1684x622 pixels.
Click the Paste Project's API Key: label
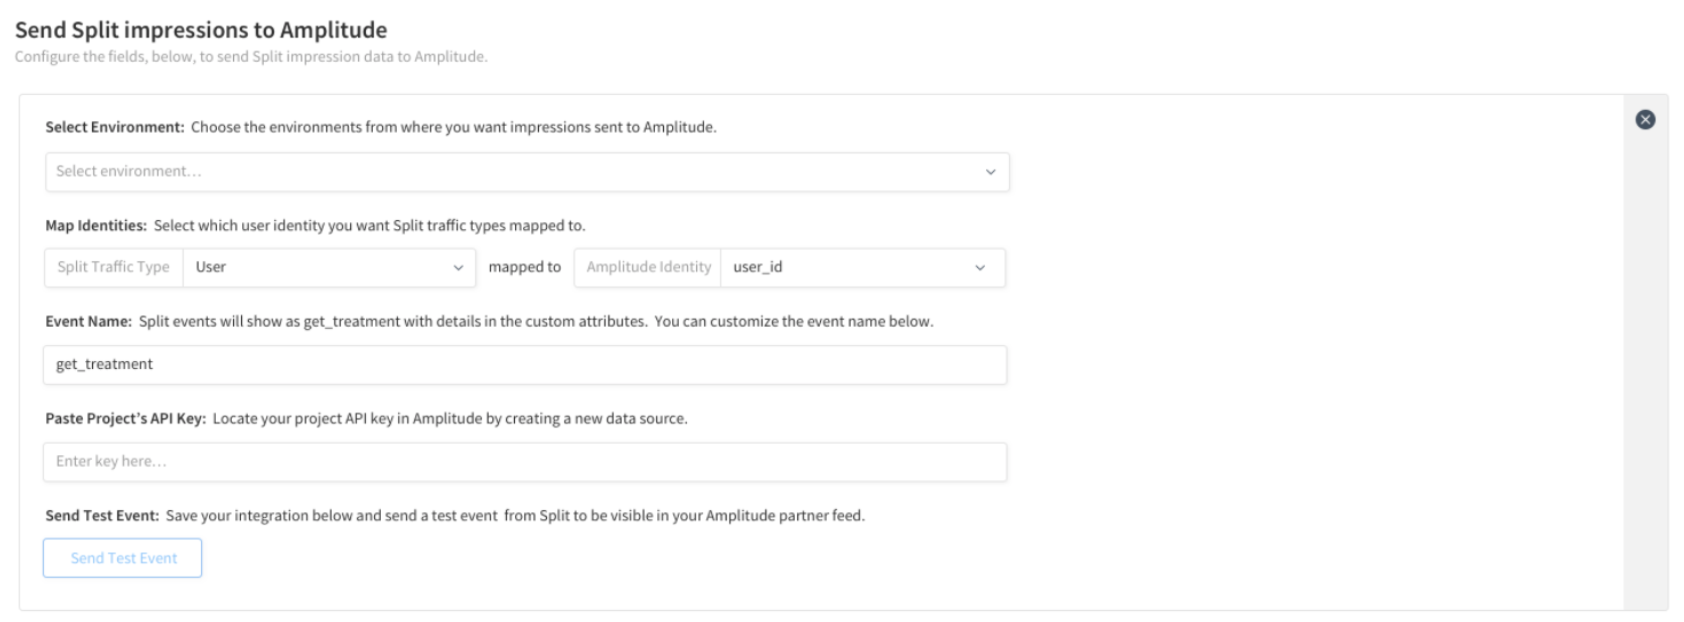click(x=126, y=418)
